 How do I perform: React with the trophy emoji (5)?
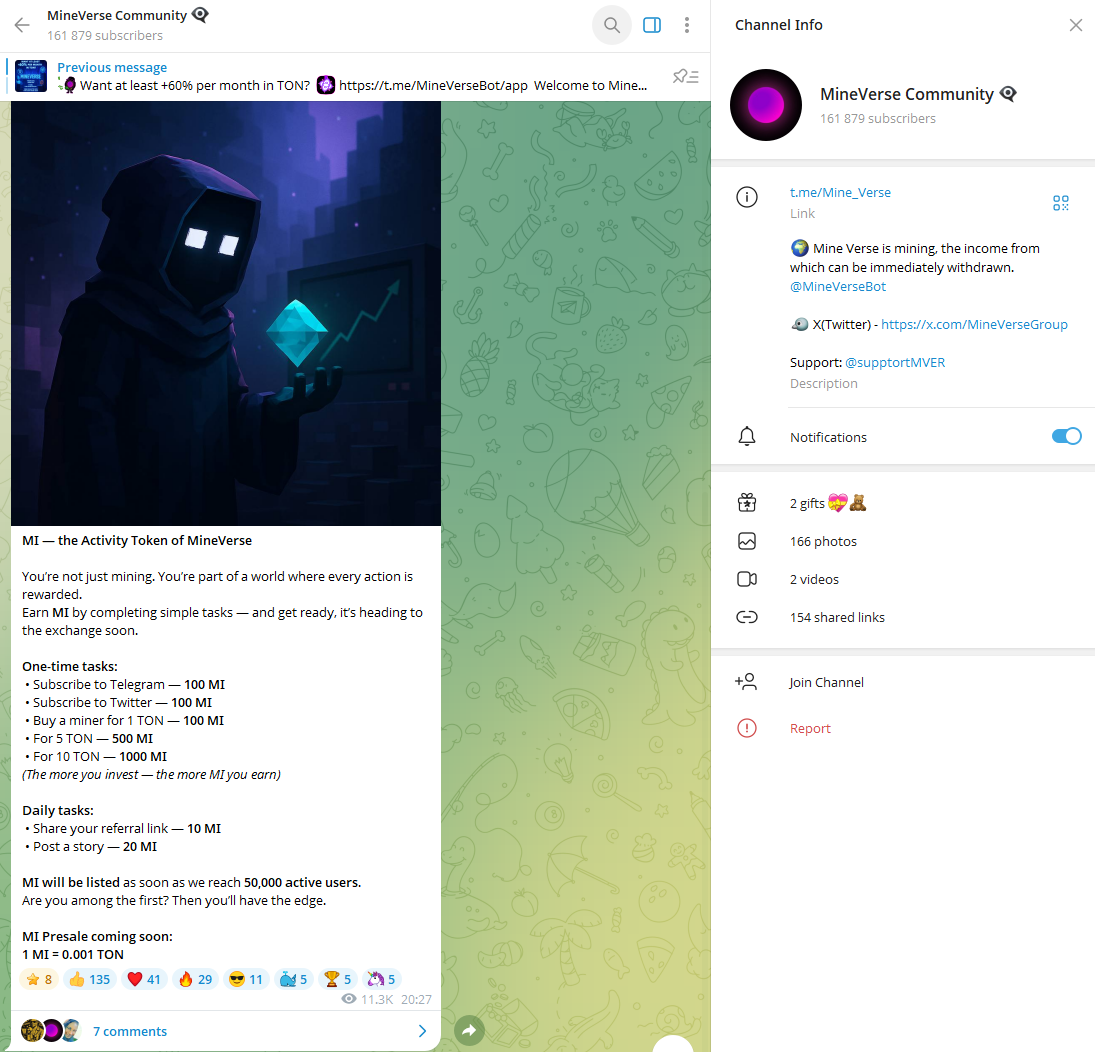tap(337, 979)
